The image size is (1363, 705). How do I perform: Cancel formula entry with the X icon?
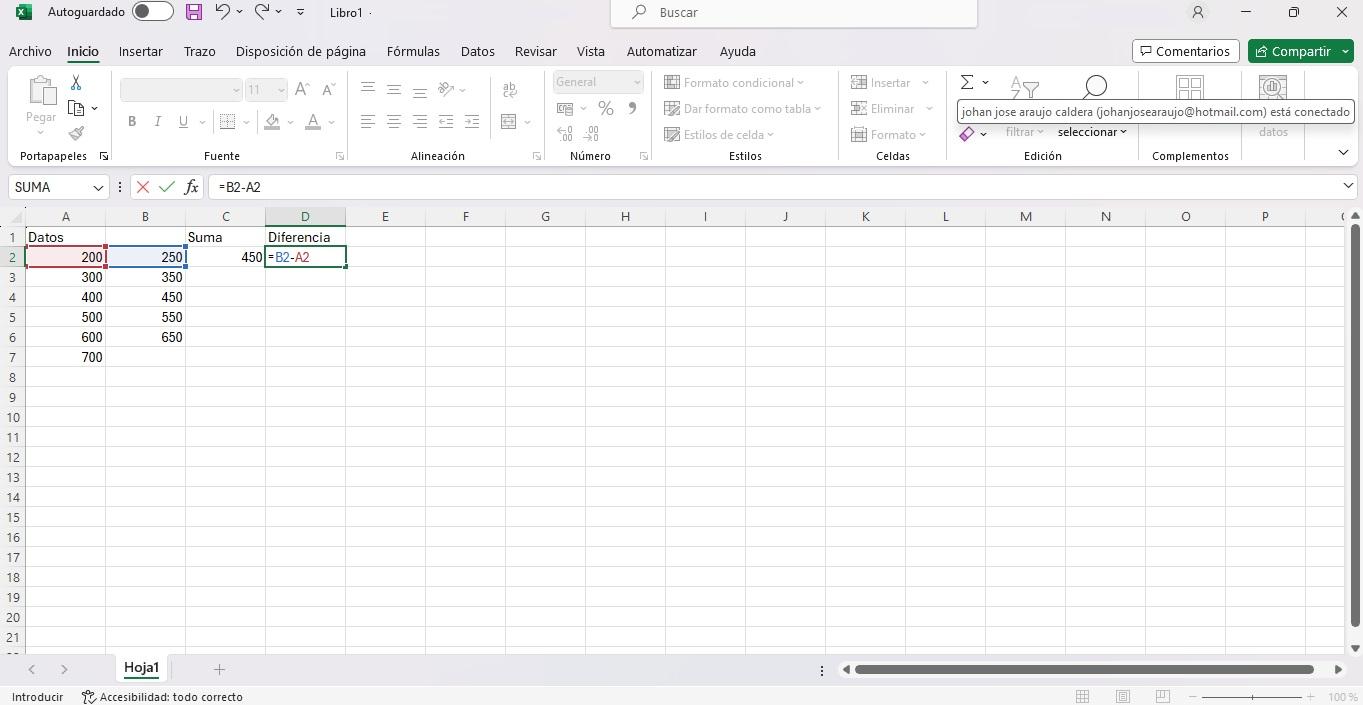click(x=143, y=187)
